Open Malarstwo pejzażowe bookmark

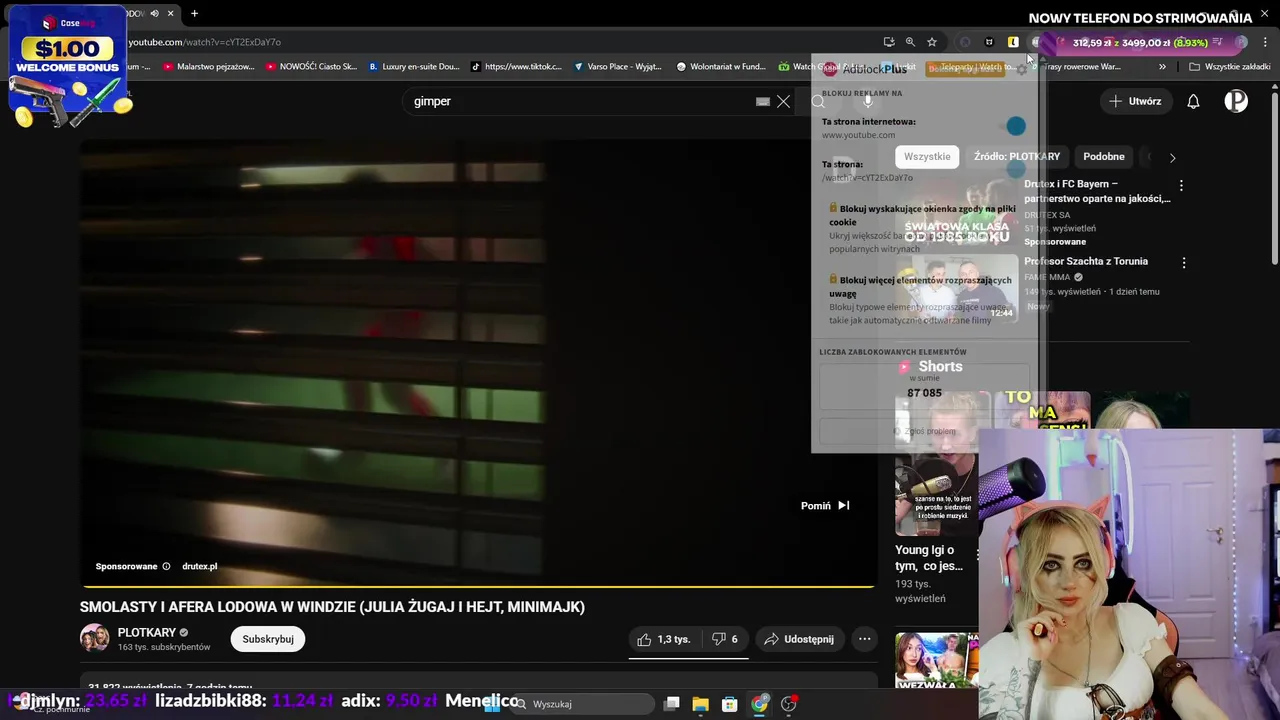(208, 67)
